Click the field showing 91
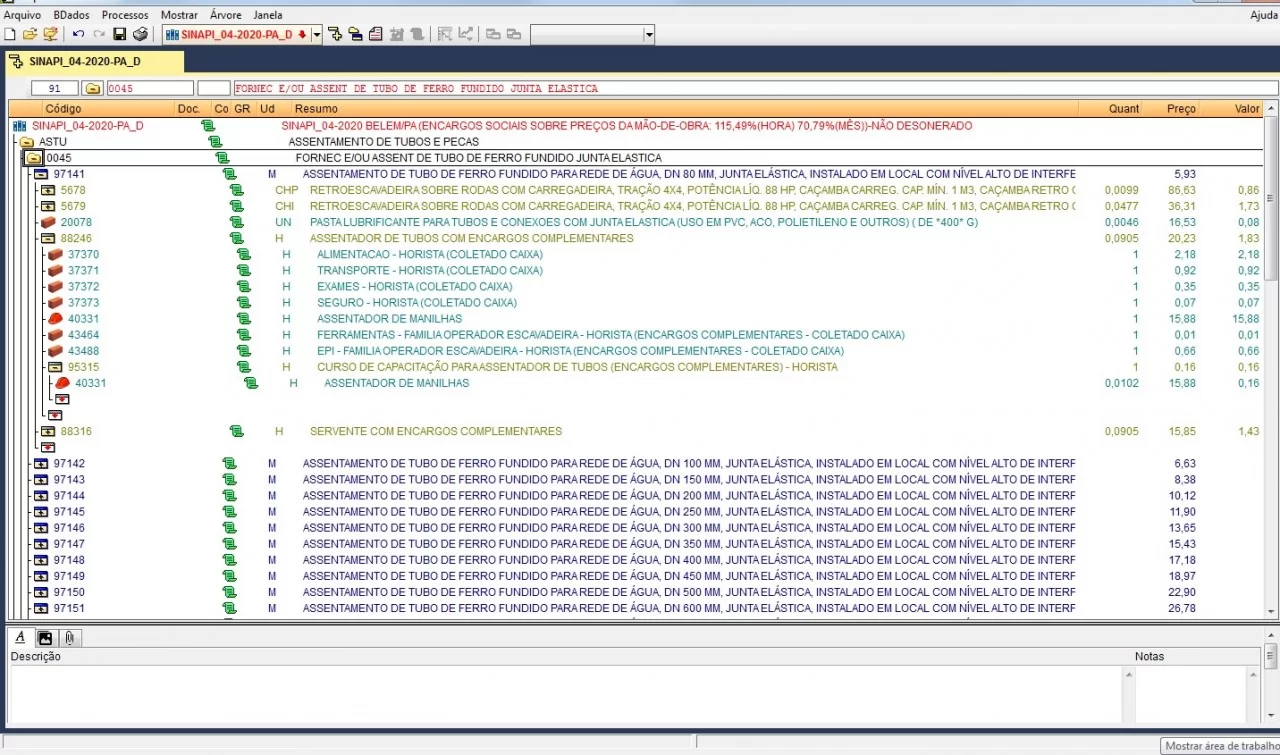This screenshot has height=755, width=1280. point(55,88)
